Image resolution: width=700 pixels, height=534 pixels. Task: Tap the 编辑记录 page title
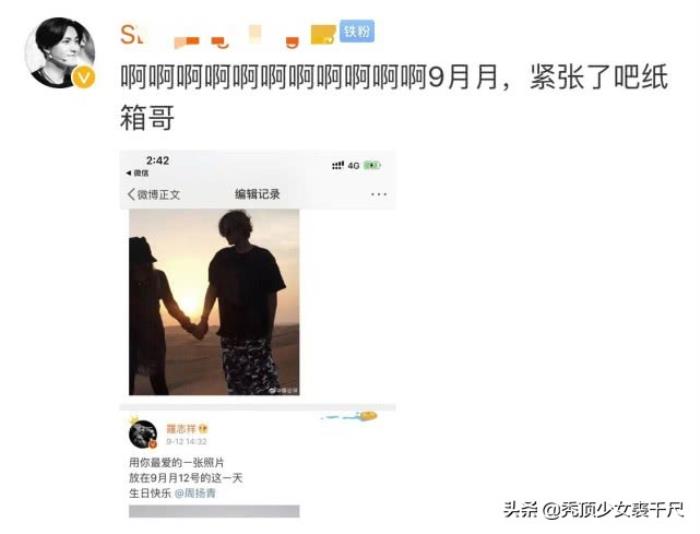click(x=258, y=194)
